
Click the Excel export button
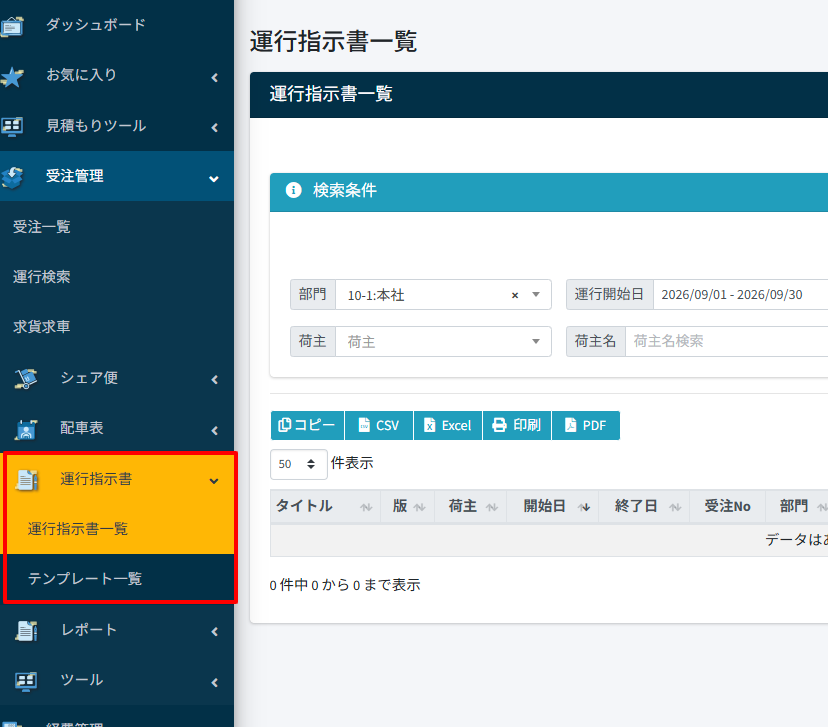pos(448,425)
